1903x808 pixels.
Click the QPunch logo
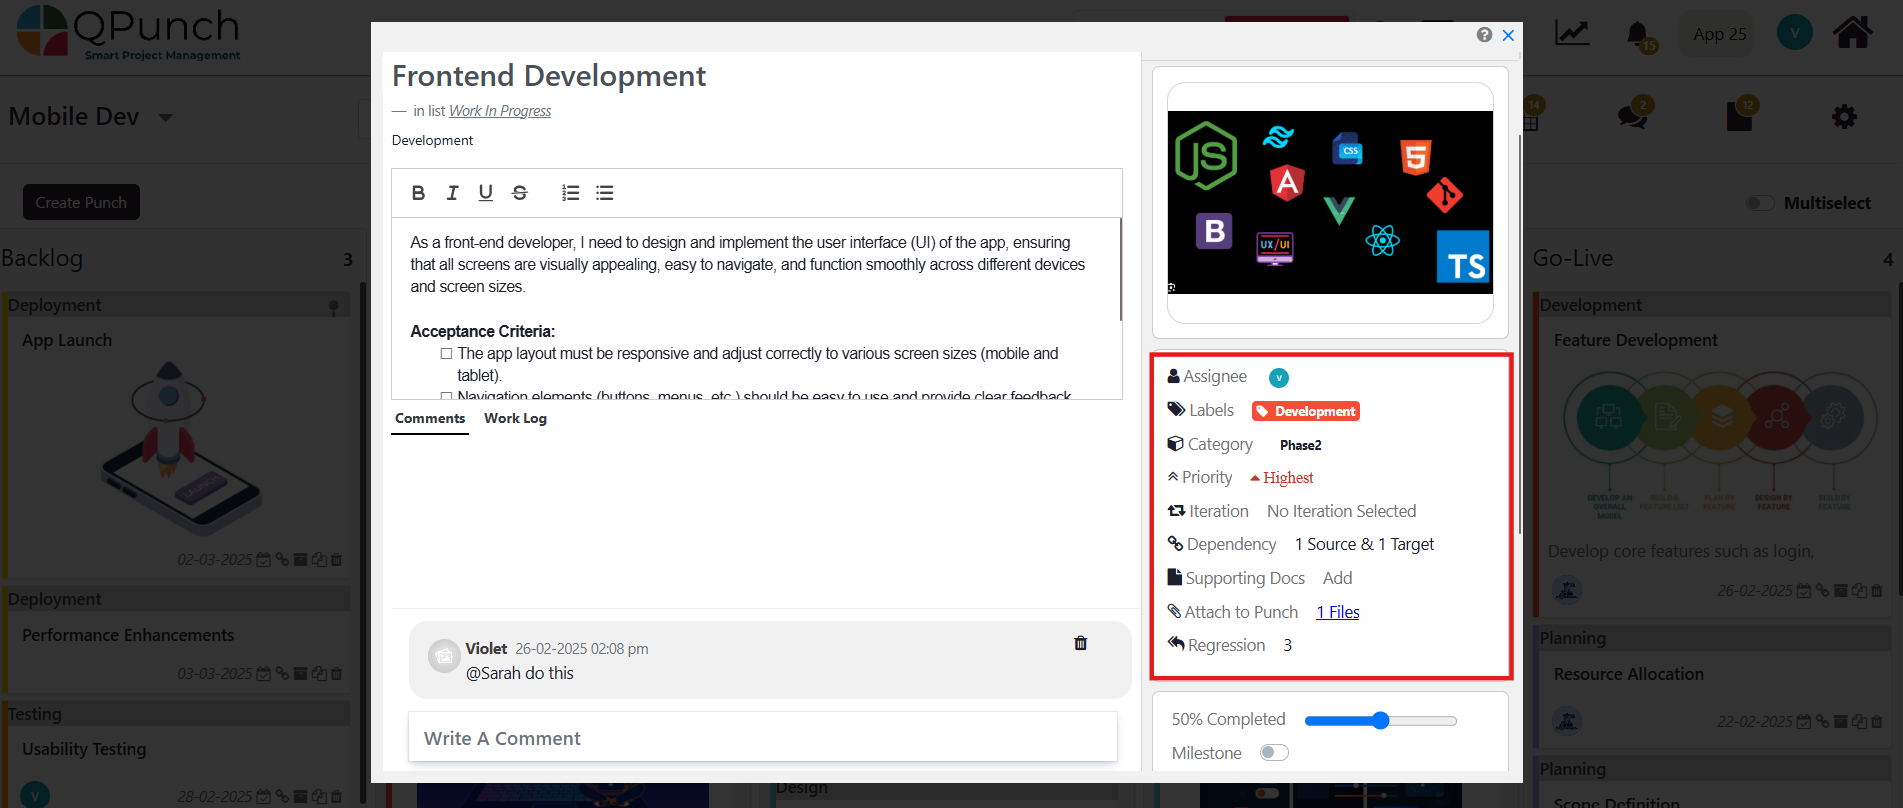[128, 34]
